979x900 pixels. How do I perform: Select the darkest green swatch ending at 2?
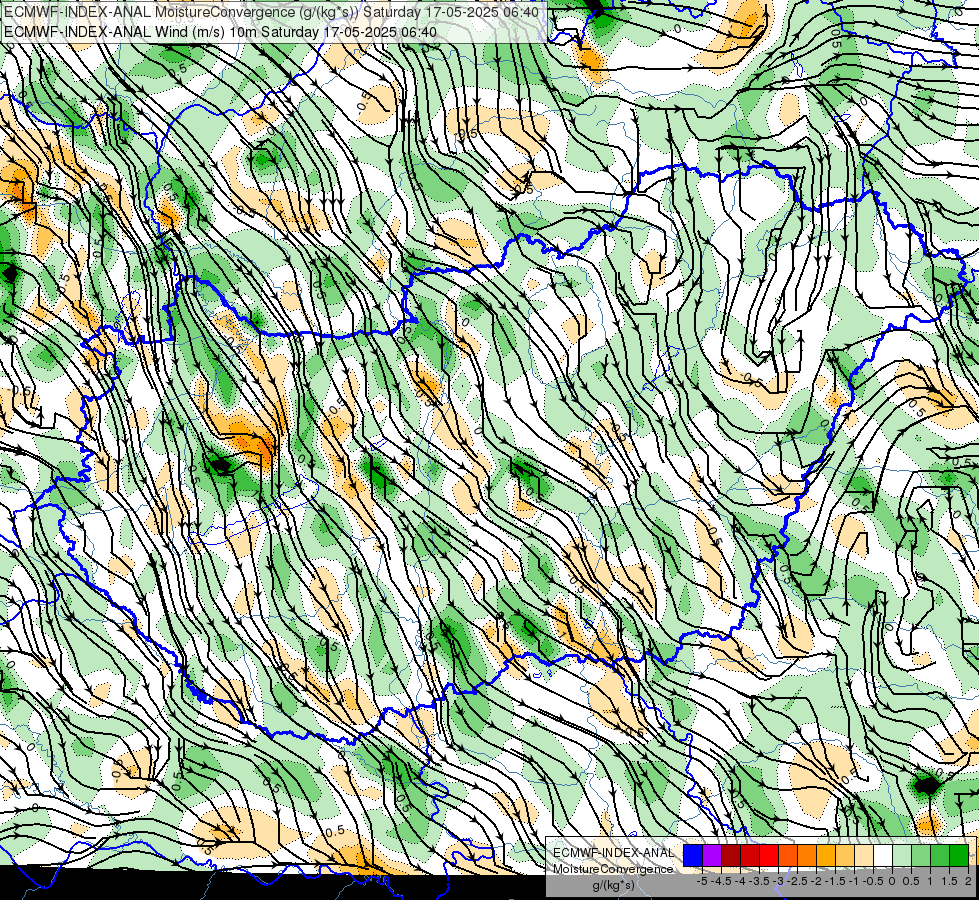click(x=959, y=856)
